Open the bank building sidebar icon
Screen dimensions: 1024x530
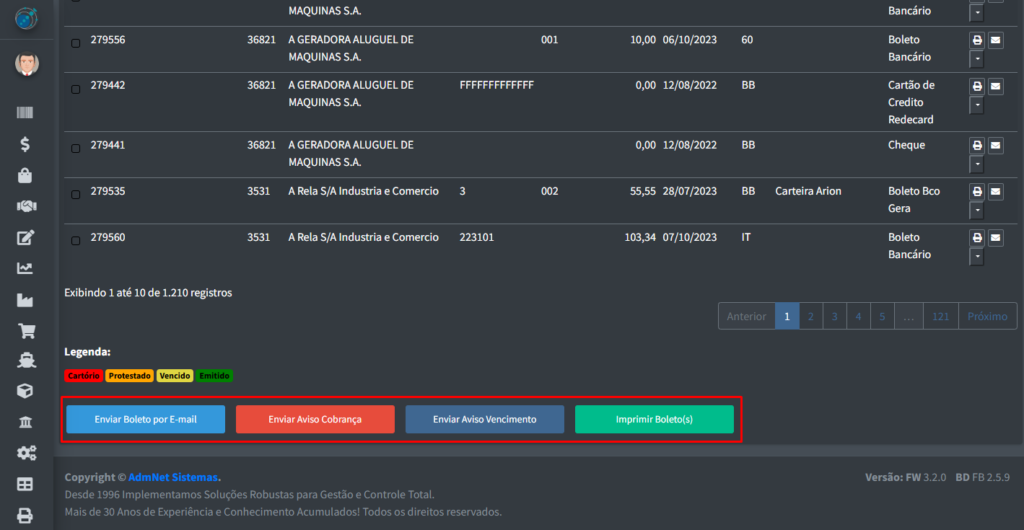click(26, 422)
